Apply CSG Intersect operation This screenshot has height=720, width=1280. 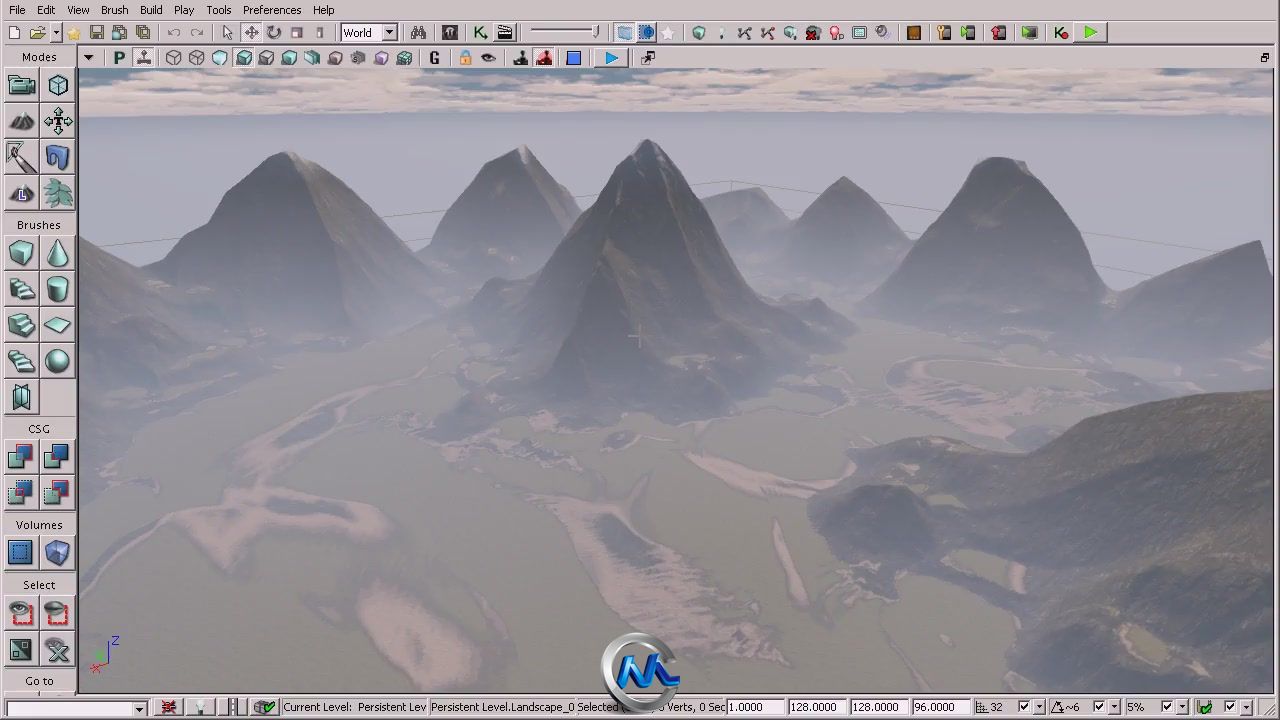[x=21, y=494]
